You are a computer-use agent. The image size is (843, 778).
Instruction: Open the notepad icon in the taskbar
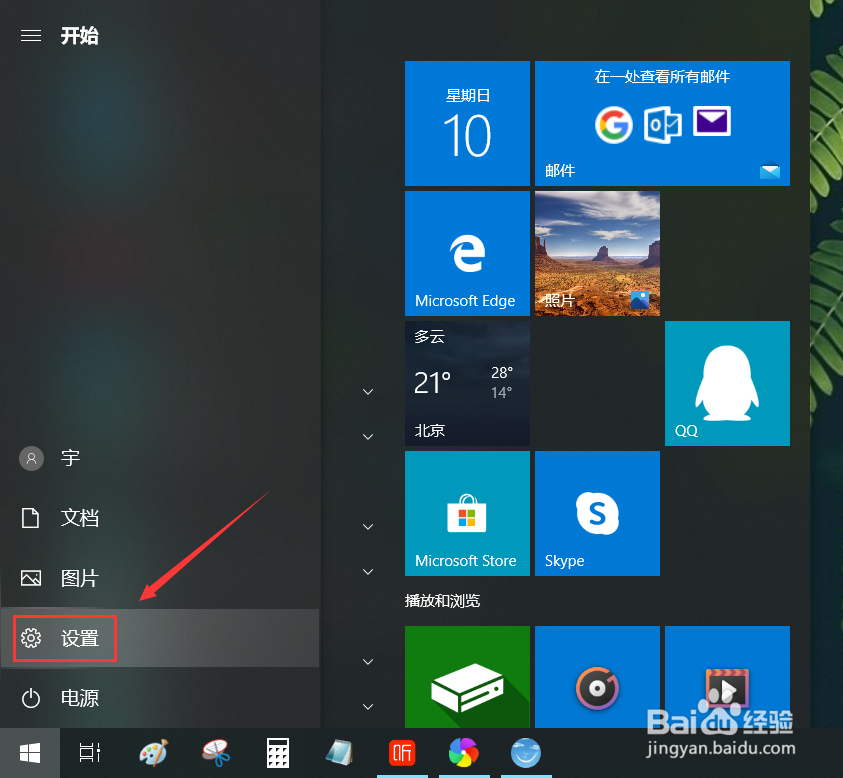point(340,753)
